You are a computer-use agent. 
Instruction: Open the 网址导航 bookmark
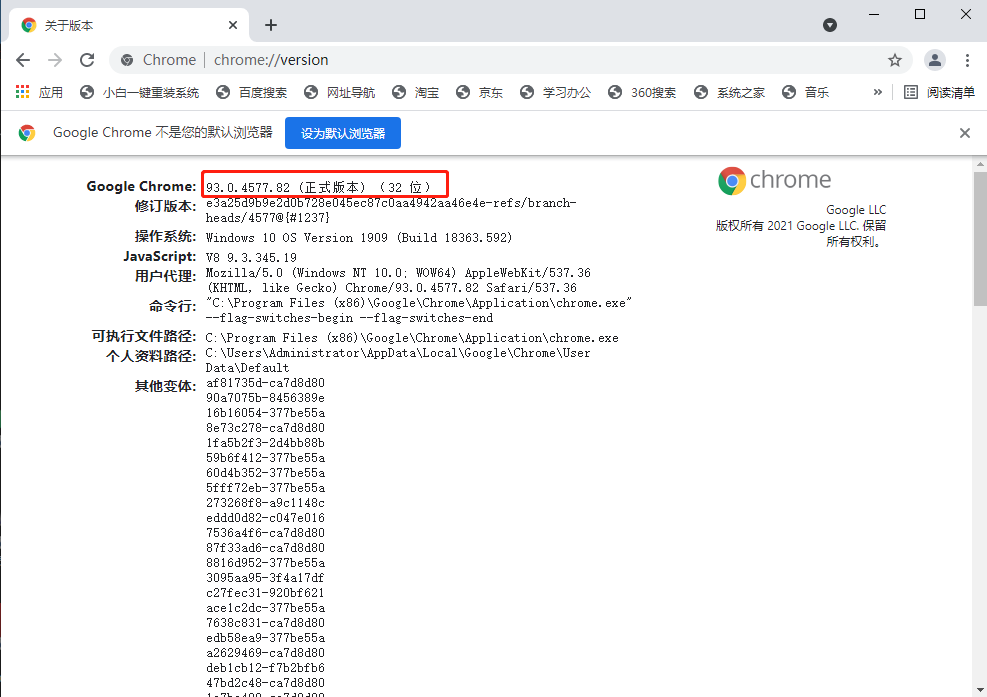[x=339, y=93]
